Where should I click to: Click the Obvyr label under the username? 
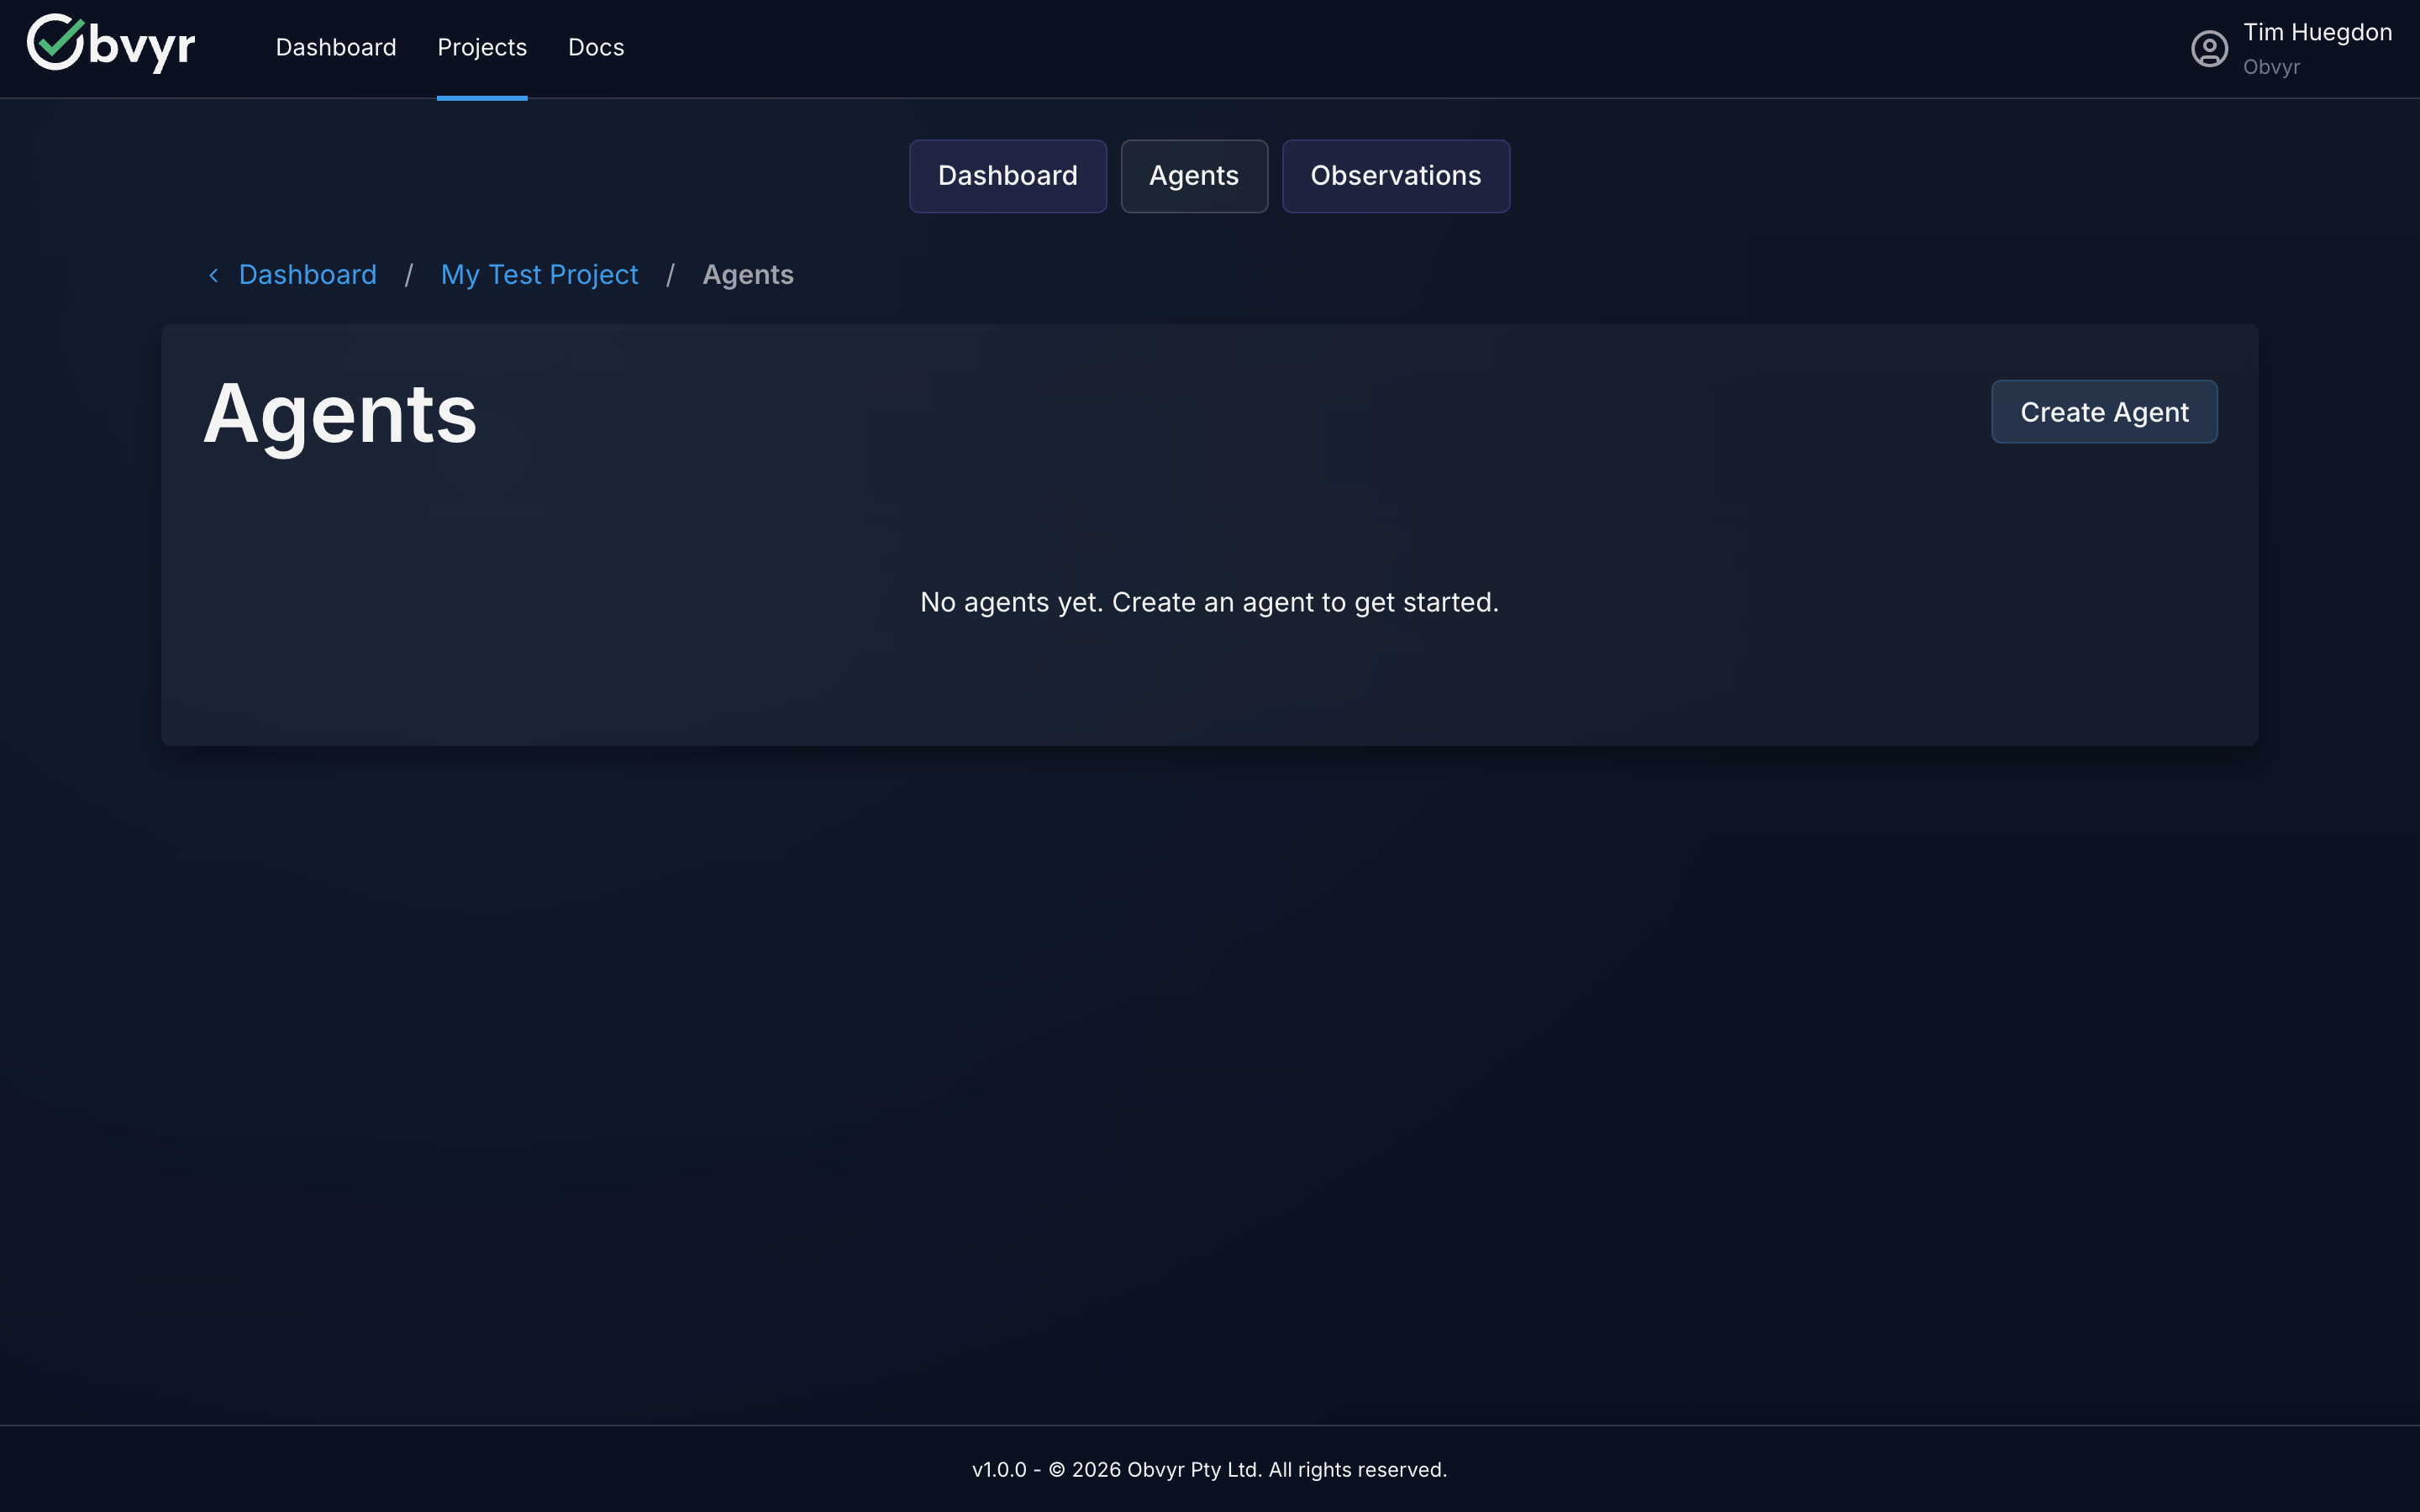[2273, 67]
